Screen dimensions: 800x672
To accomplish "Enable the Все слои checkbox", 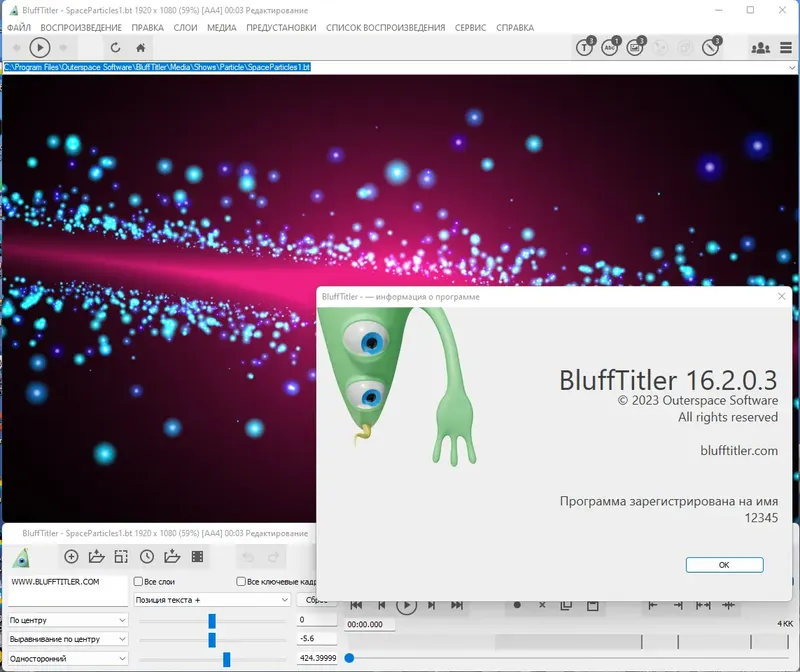I will tap(139, 581).
